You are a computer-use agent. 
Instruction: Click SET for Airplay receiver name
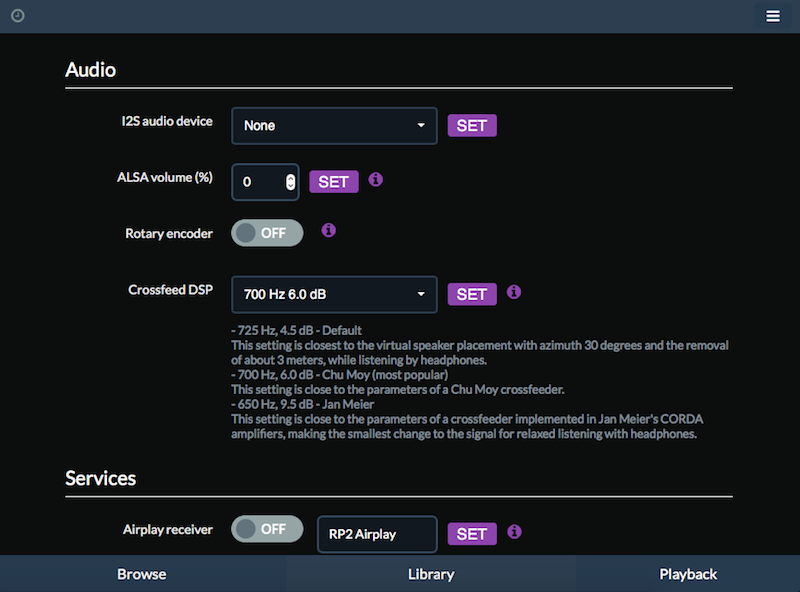(472, 534)
